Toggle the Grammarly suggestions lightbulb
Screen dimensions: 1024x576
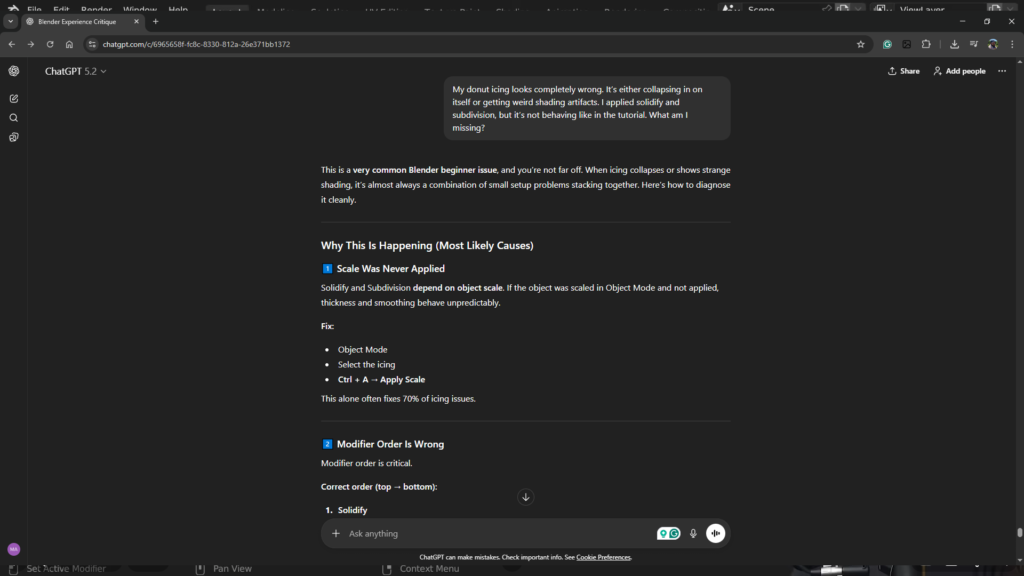tap(663, 533)
